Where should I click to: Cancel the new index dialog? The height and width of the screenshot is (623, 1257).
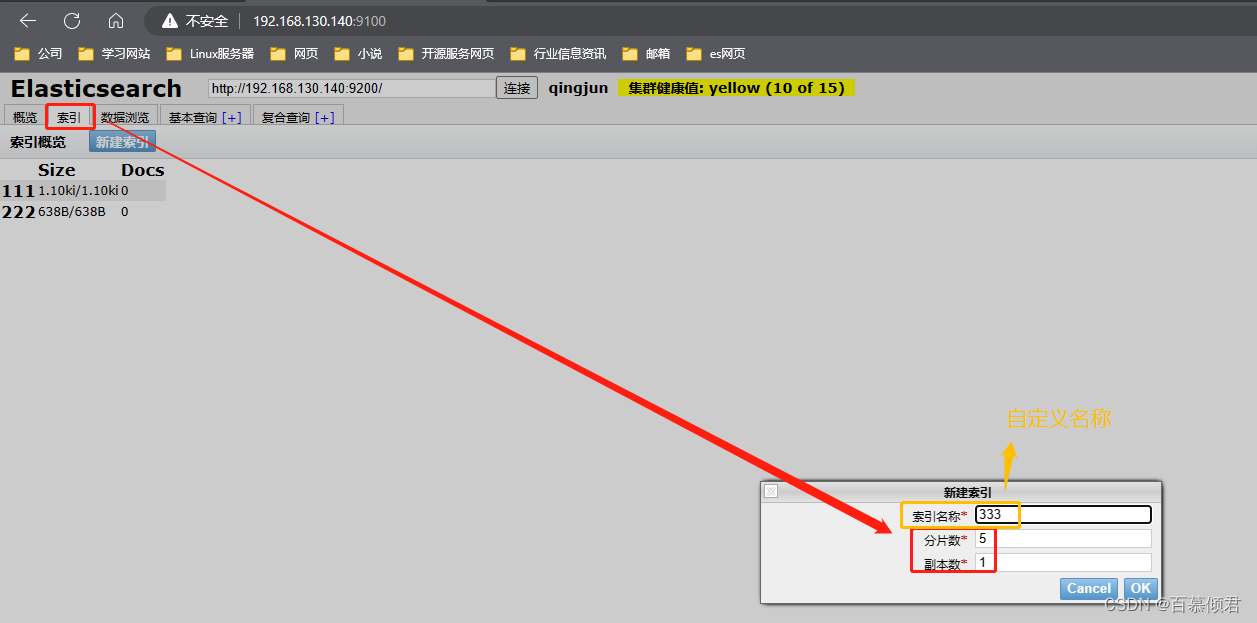click(1089, 589)
